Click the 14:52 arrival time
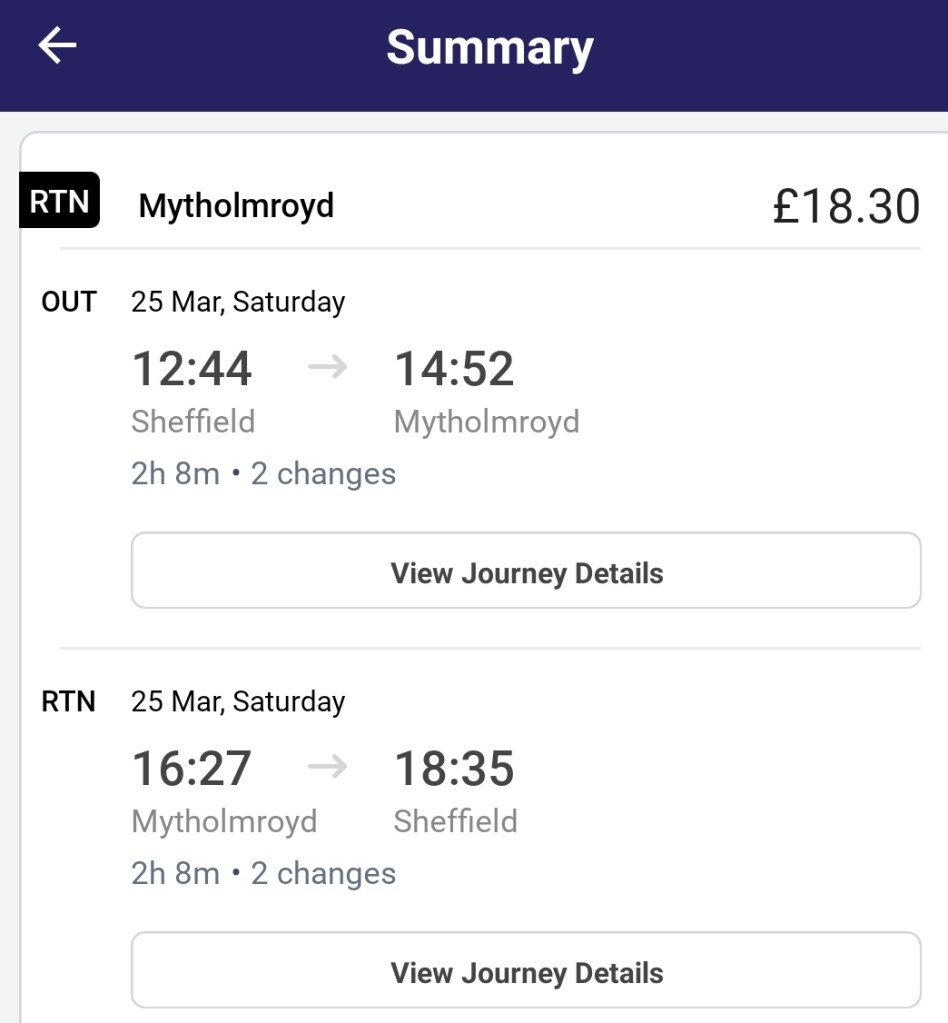Screen dimensions: 948x1023 (454, 369)
